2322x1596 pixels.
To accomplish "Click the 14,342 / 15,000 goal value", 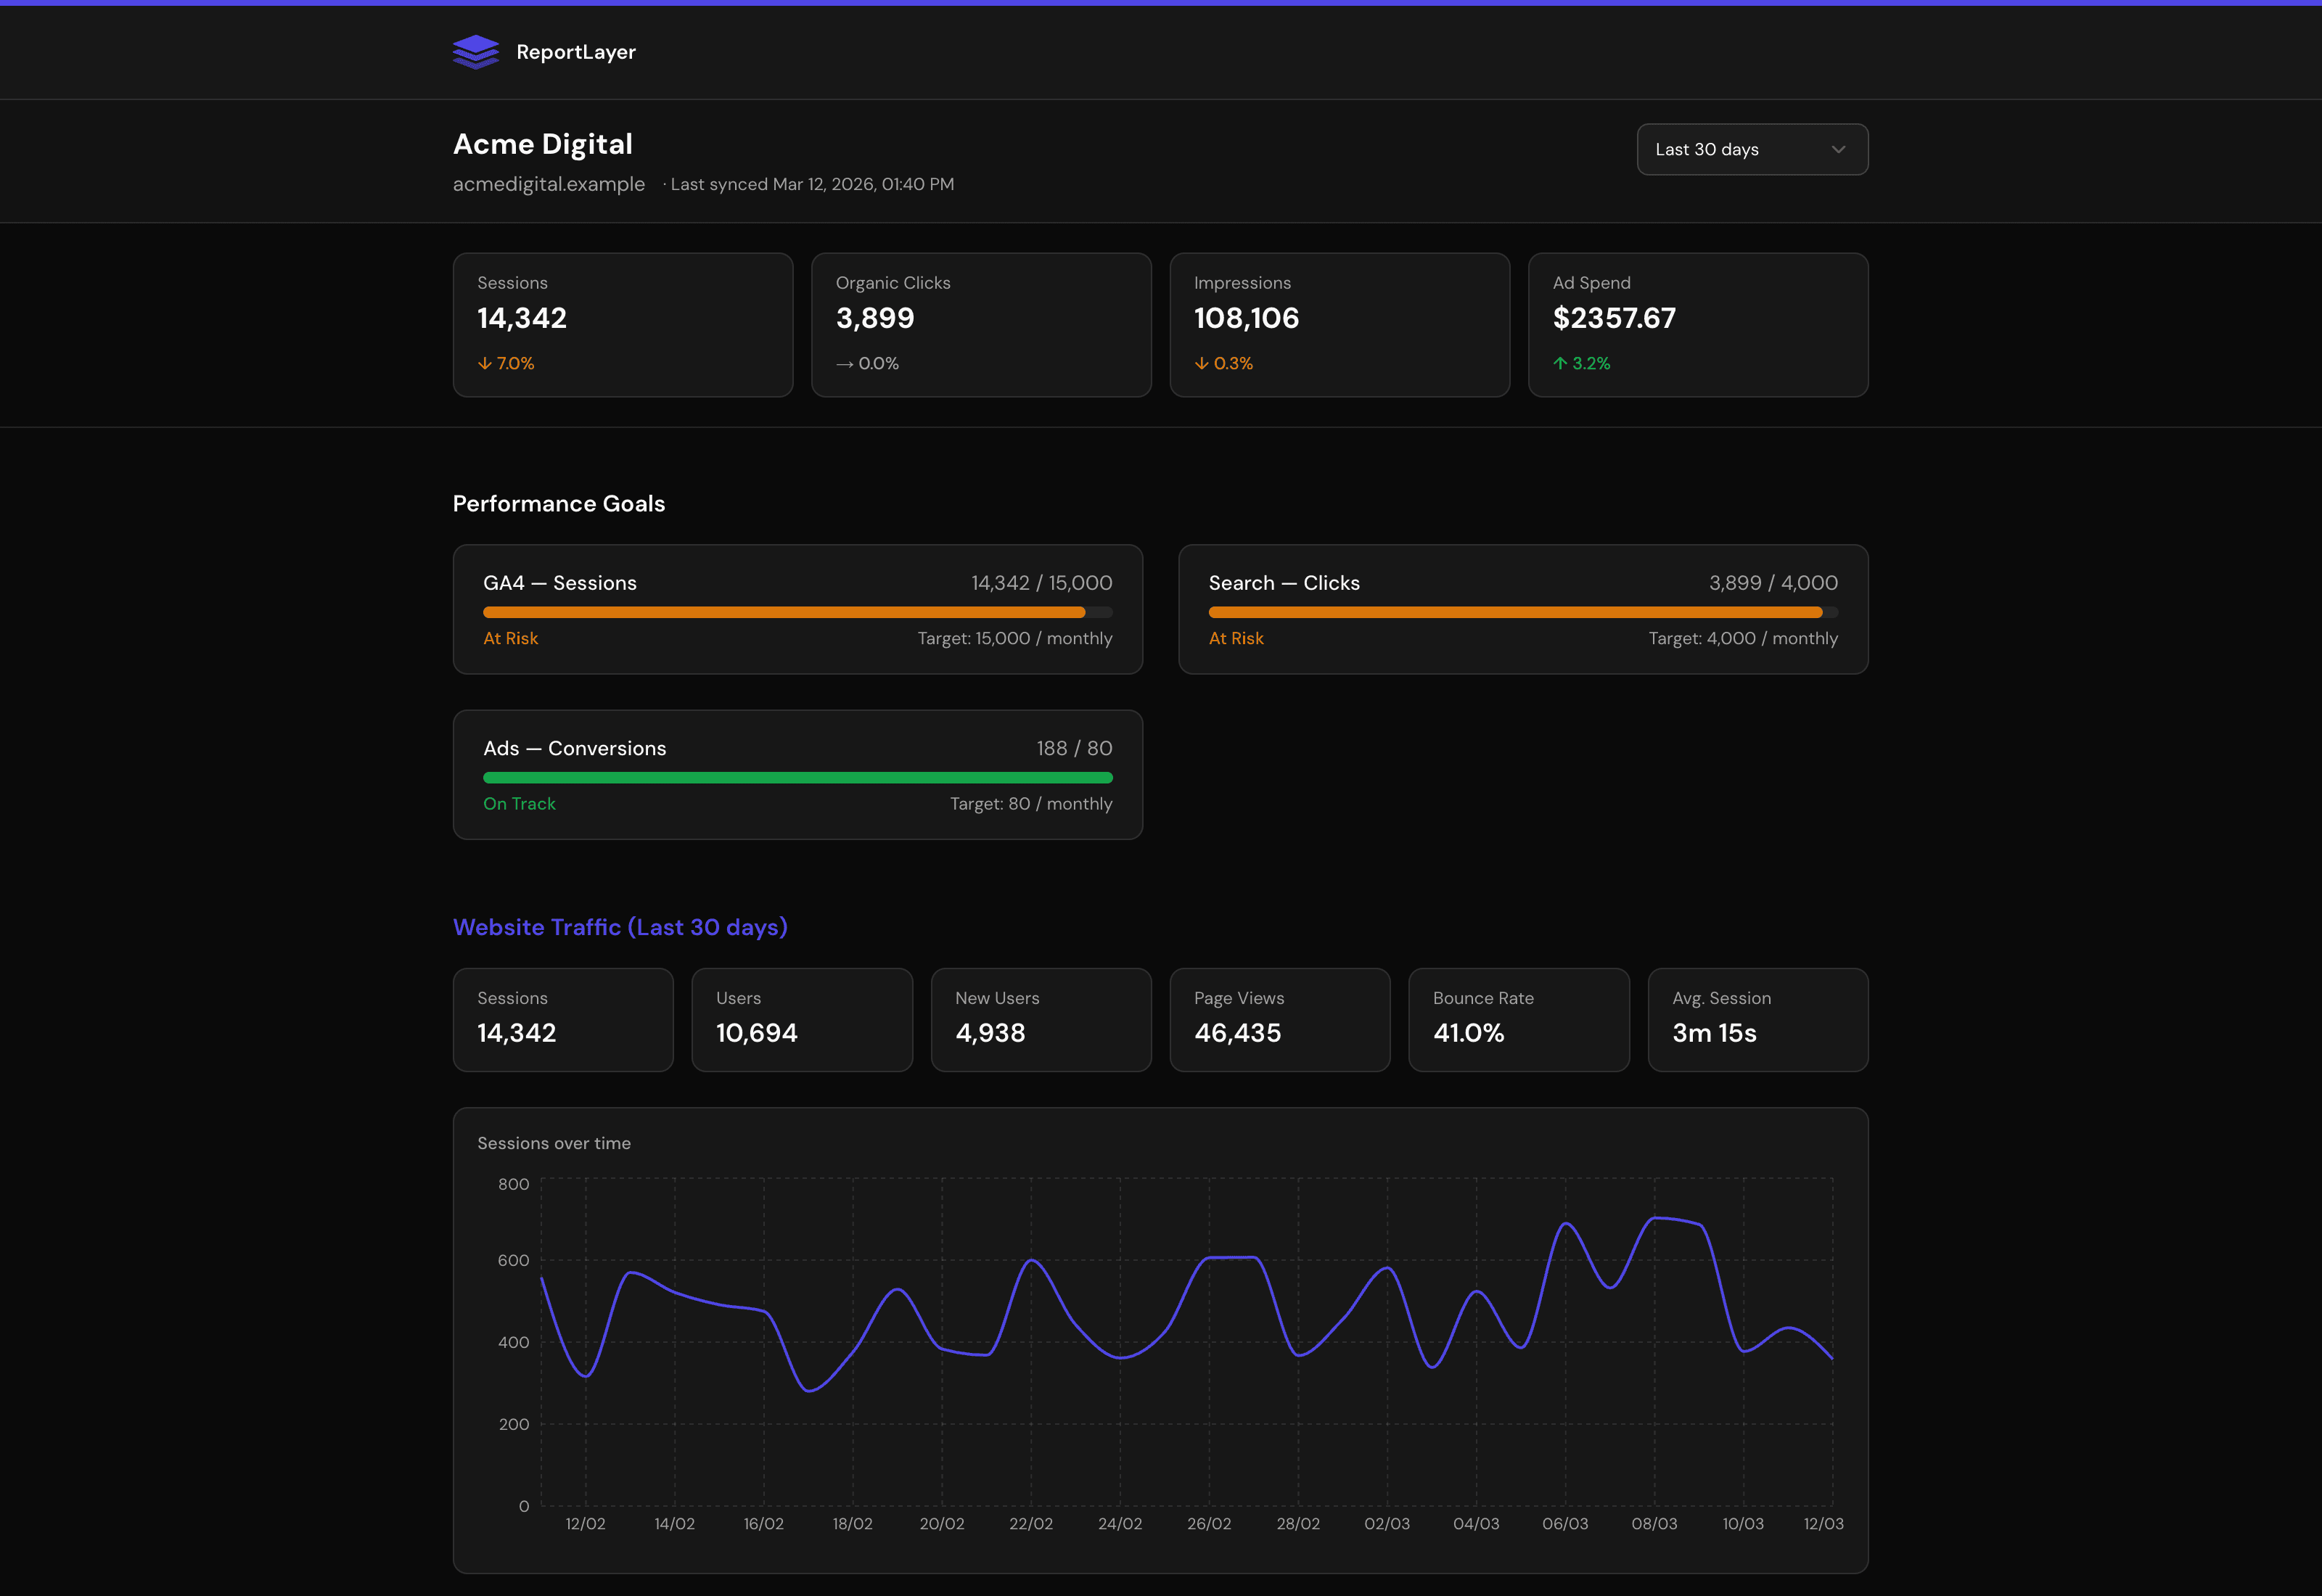I will pyautogui.click(x=1042, y=583).
